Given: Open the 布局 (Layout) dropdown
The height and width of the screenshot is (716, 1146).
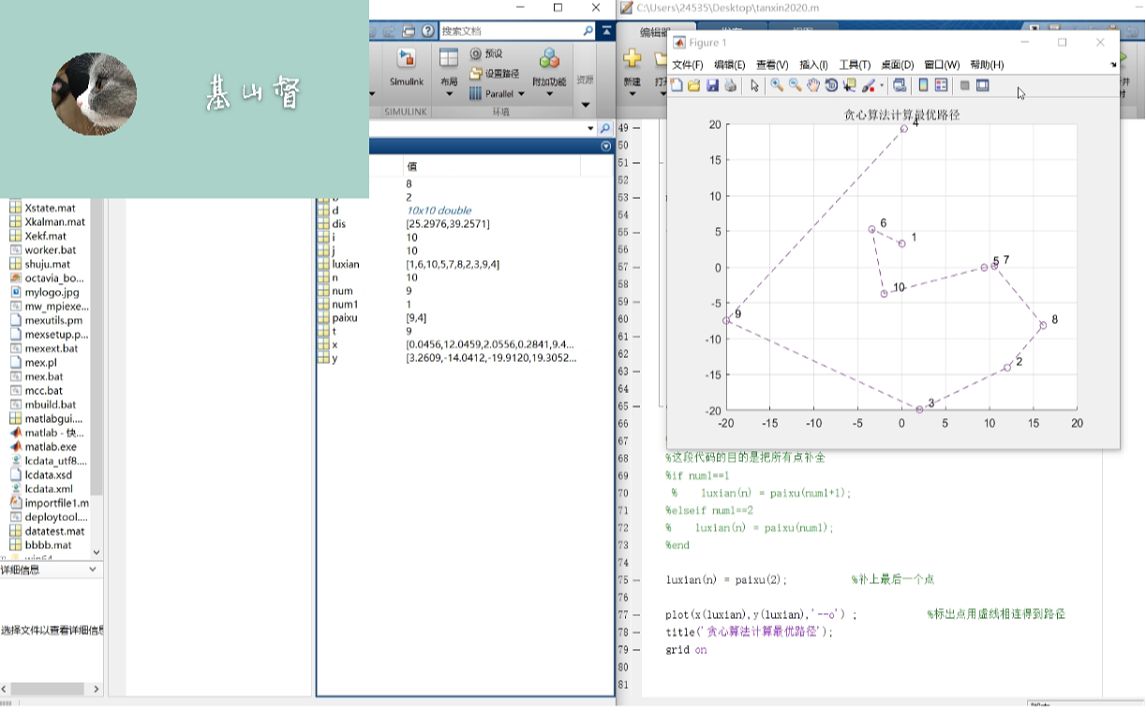Looking at the screenshot, I should click(x=450, y=85).
